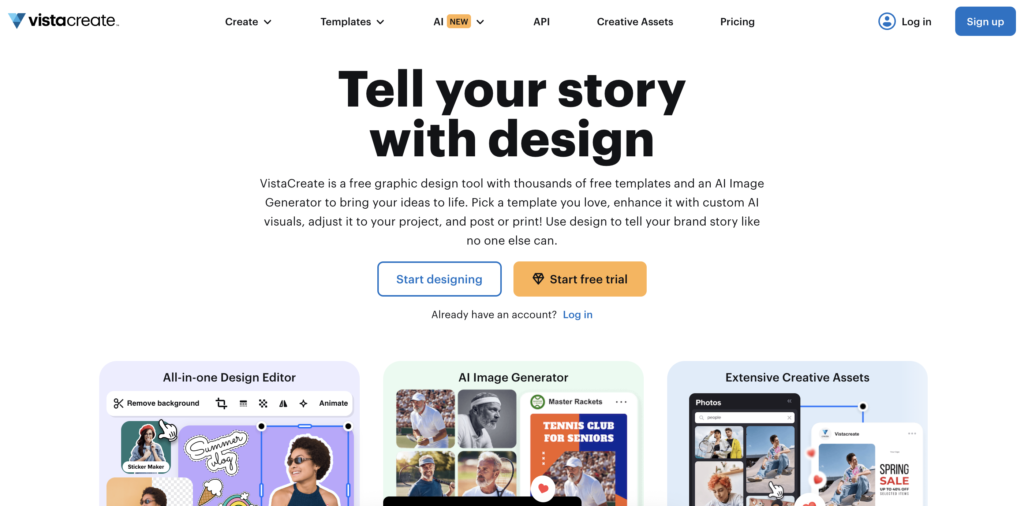1024x506 pixels.
Task: Expand the Create dropdown menu
Action: click(248, 22)
